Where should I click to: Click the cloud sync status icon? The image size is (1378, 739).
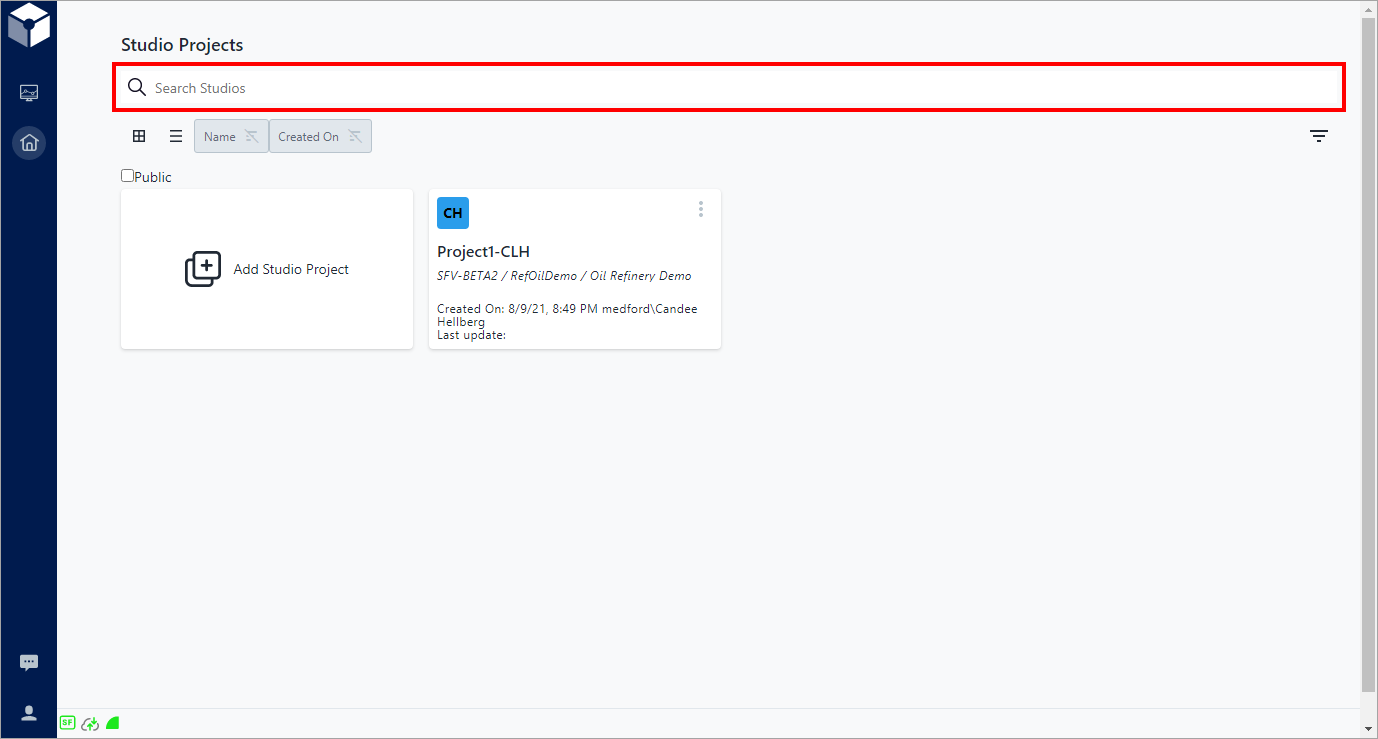[90, 723]
